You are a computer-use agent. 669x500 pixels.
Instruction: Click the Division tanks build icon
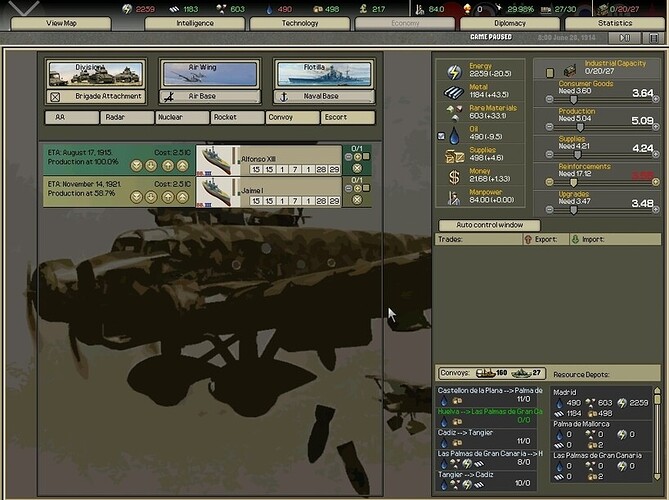click(x=95, y=73)
